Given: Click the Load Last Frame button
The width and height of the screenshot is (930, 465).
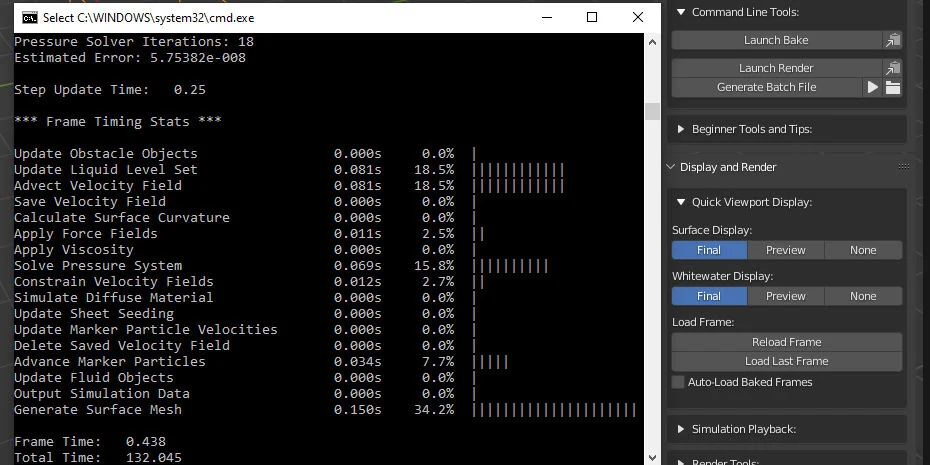Looking at the screenshot, I should (787, 361).
